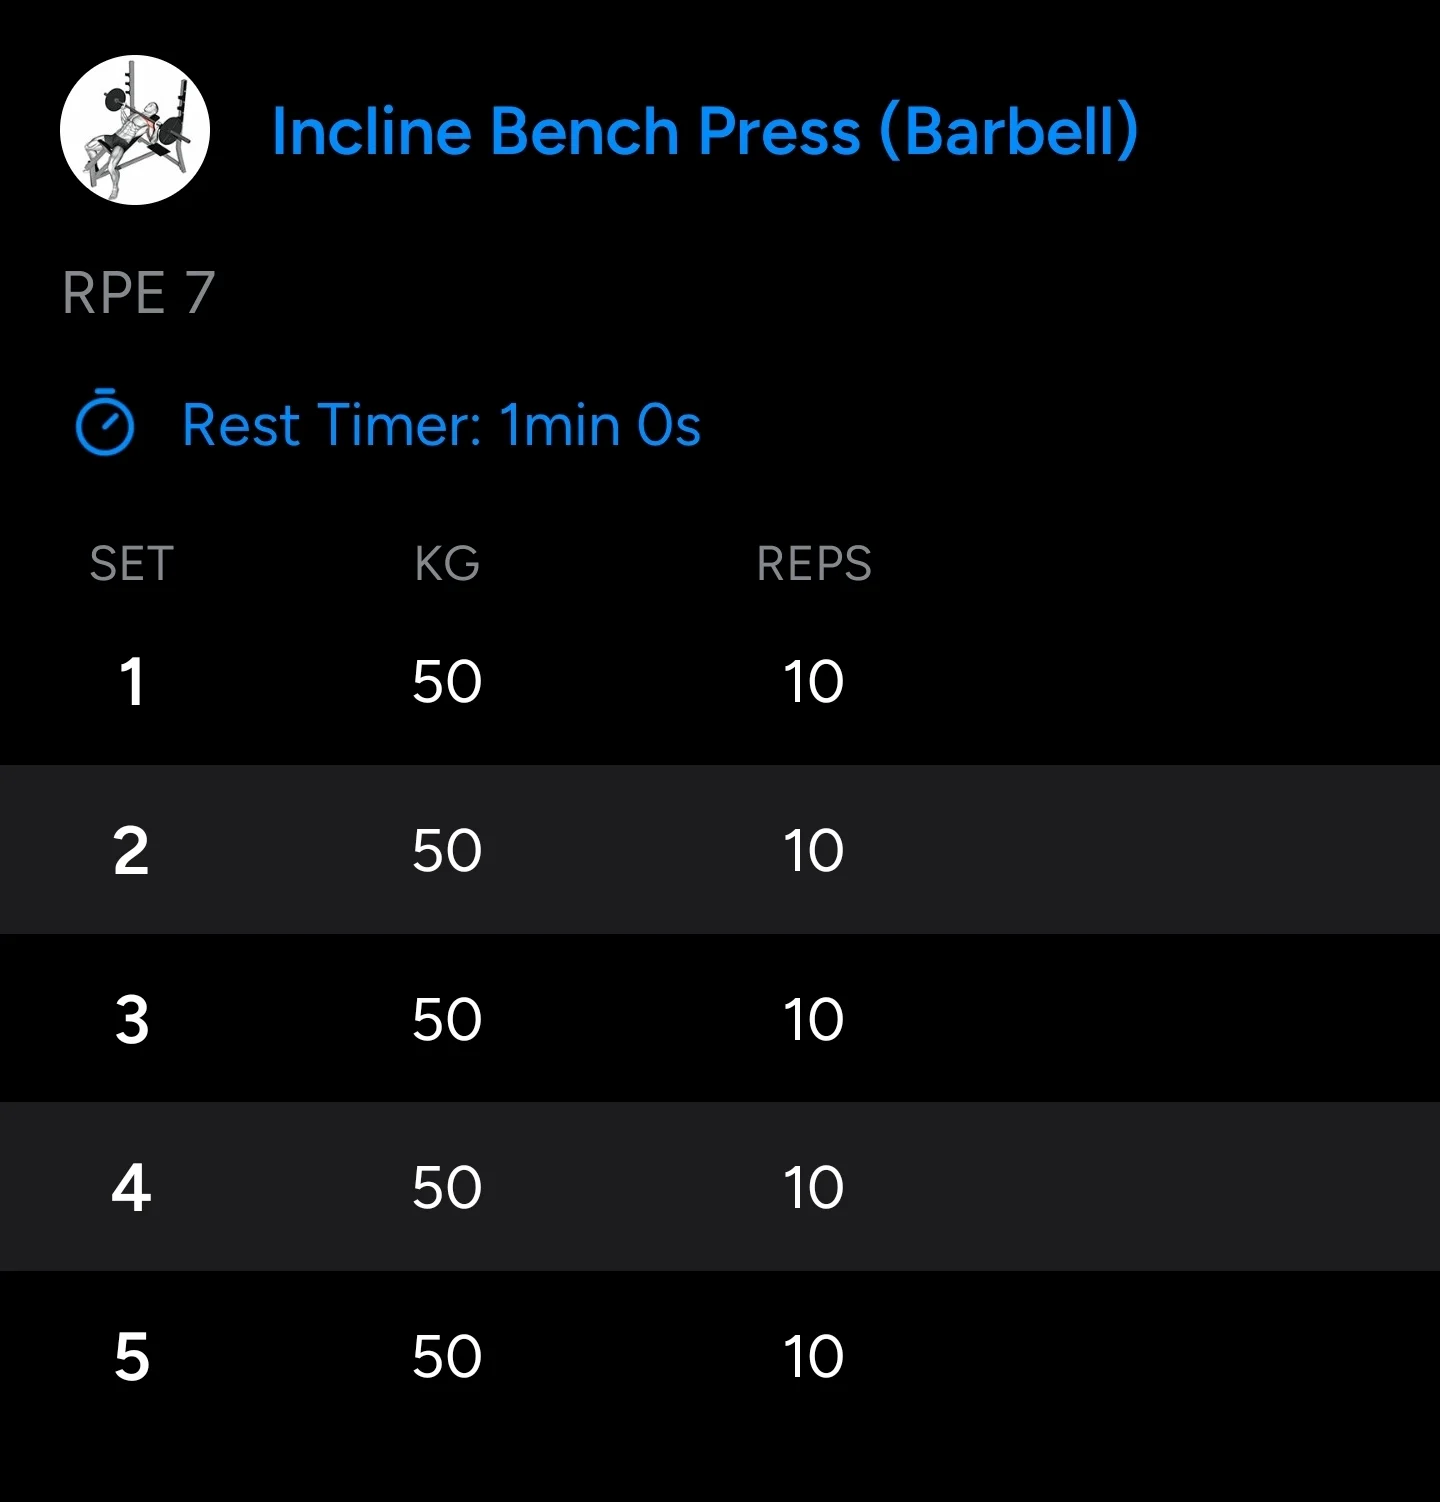
Task: Edit the KG value for set 1
Action: click(x=447, y=682)
